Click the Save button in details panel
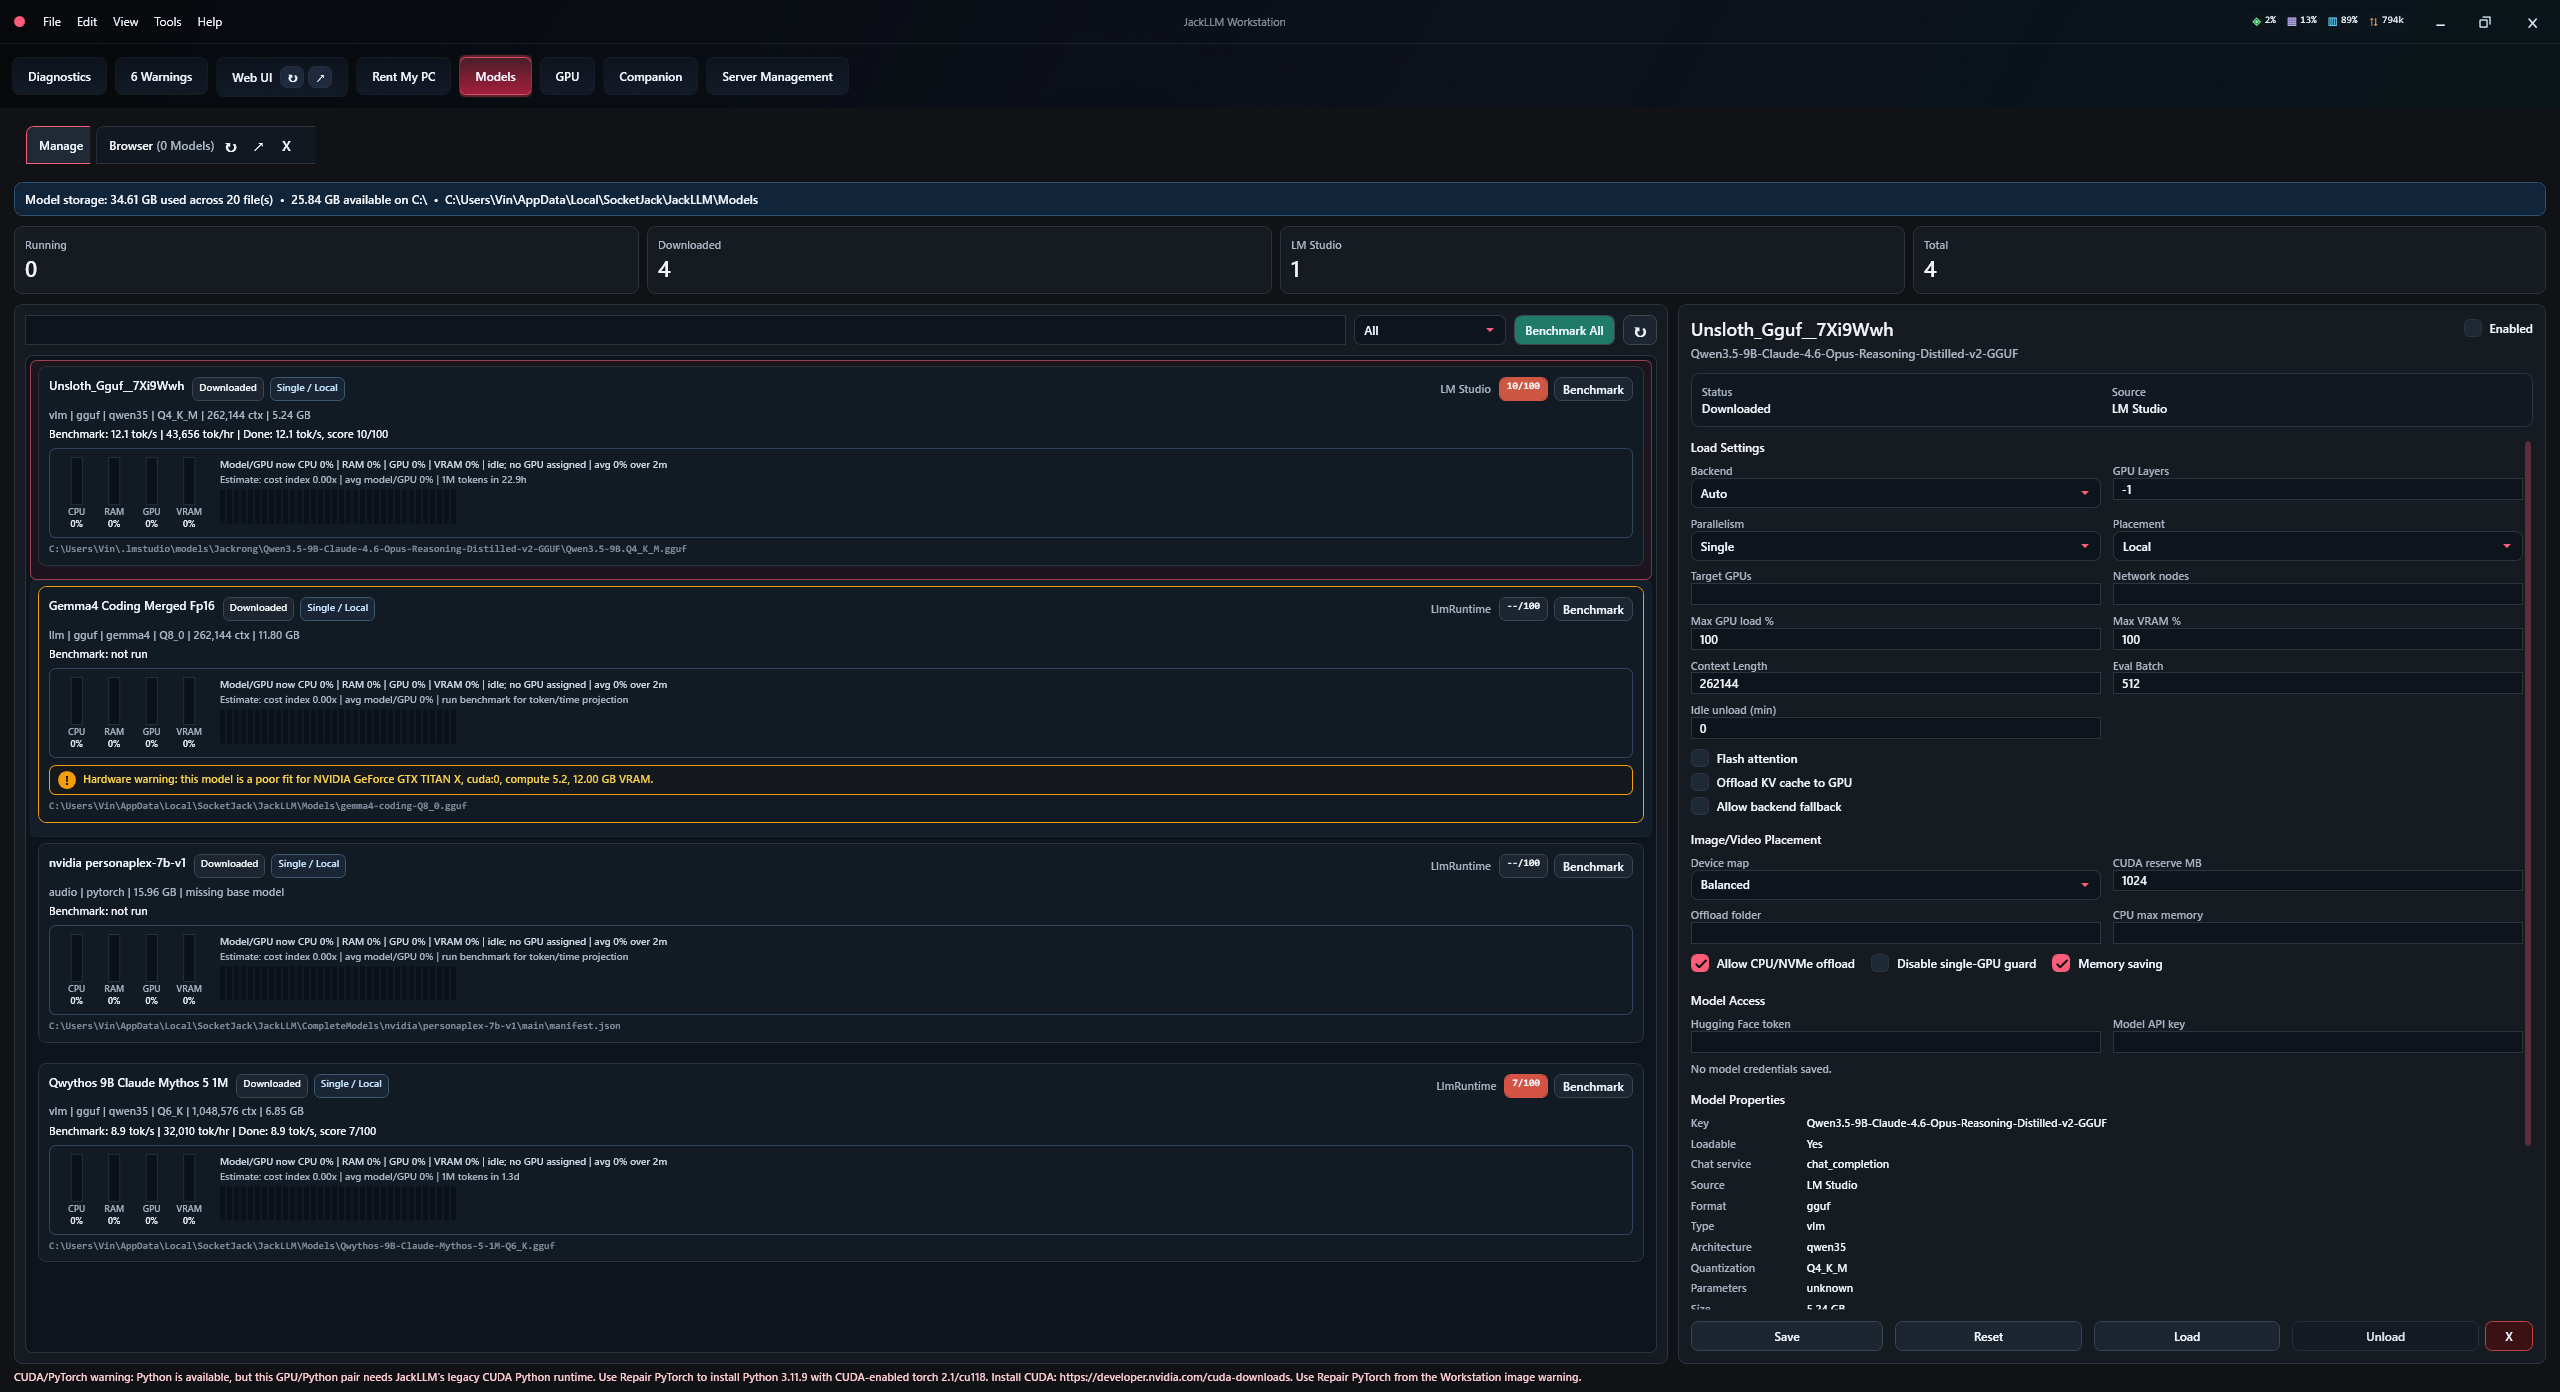Screen dimensions: 2560x1392 point(1786,1336)
